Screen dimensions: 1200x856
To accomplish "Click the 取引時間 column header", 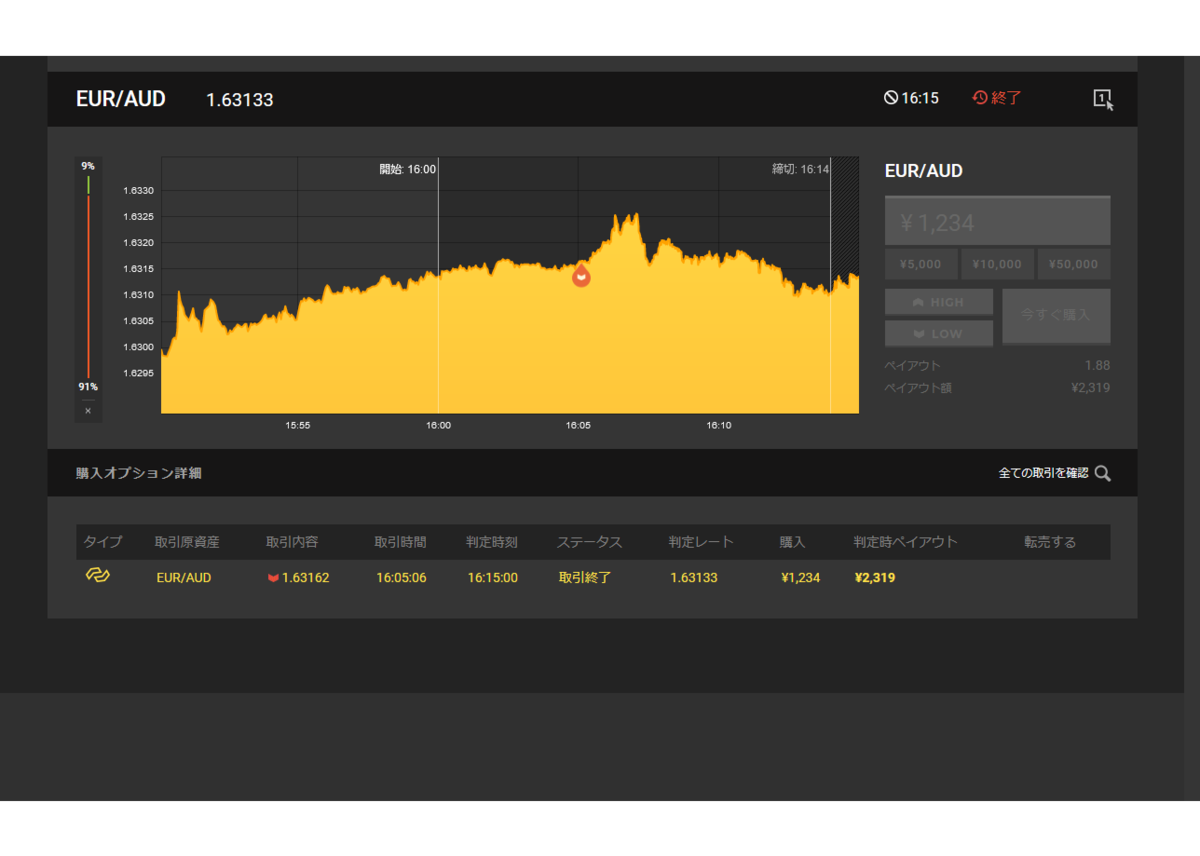I will click(x=401, y=542).
